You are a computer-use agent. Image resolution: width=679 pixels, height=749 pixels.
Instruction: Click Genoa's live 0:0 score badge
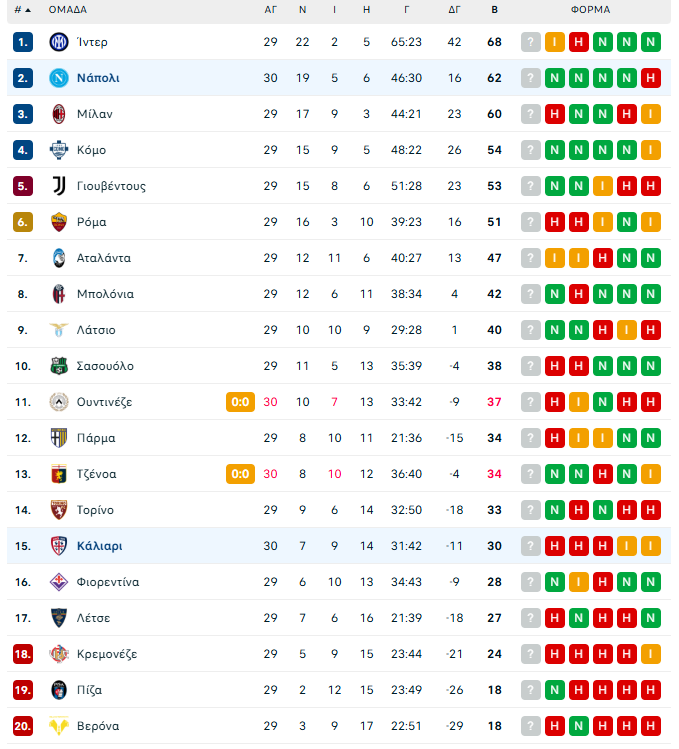(x=240, y=474)
